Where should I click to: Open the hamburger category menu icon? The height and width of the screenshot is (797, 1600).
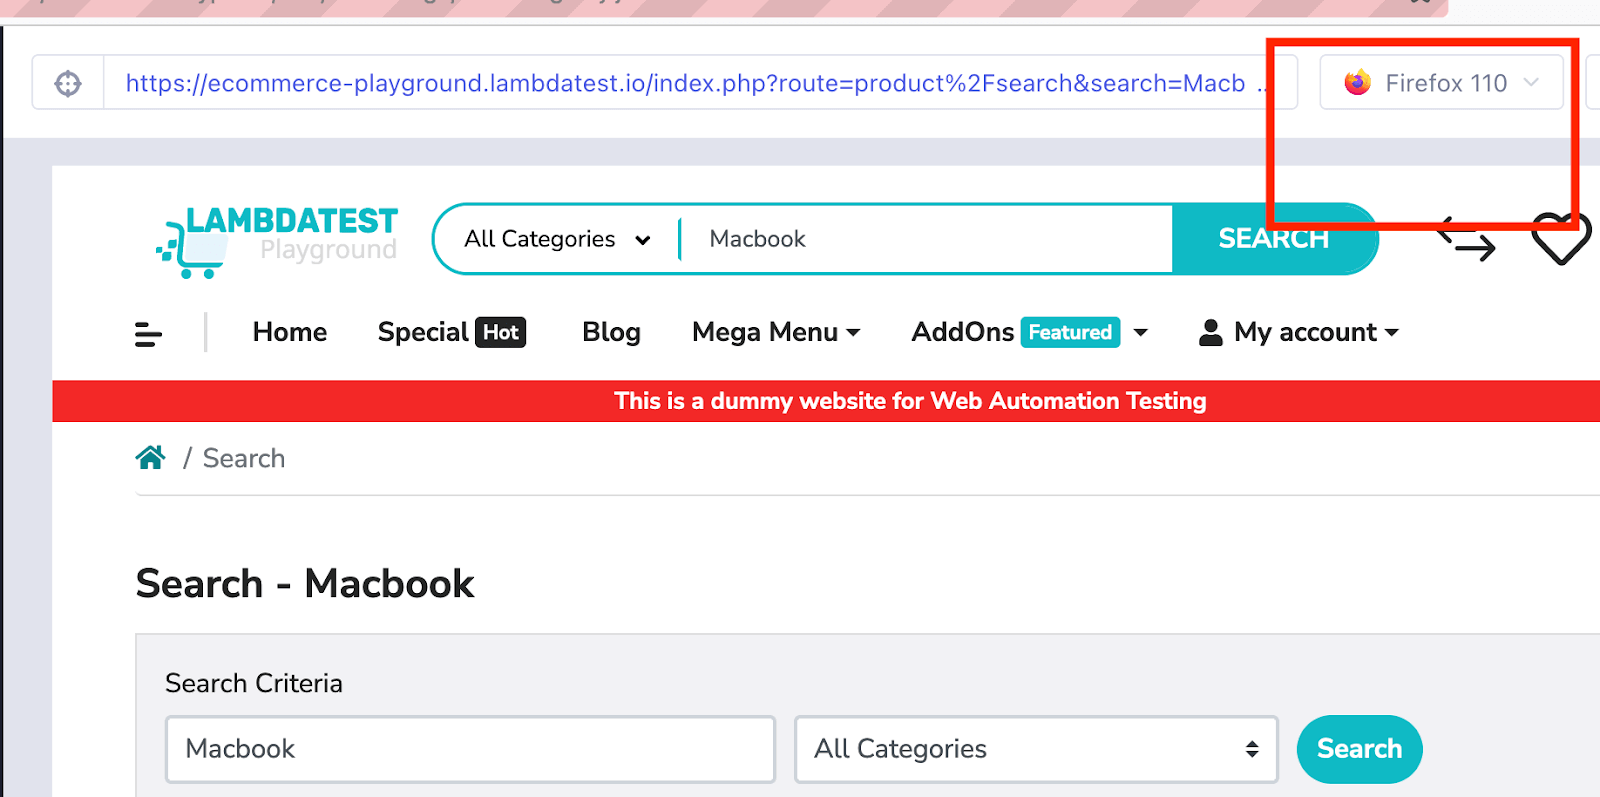point(148,334)
